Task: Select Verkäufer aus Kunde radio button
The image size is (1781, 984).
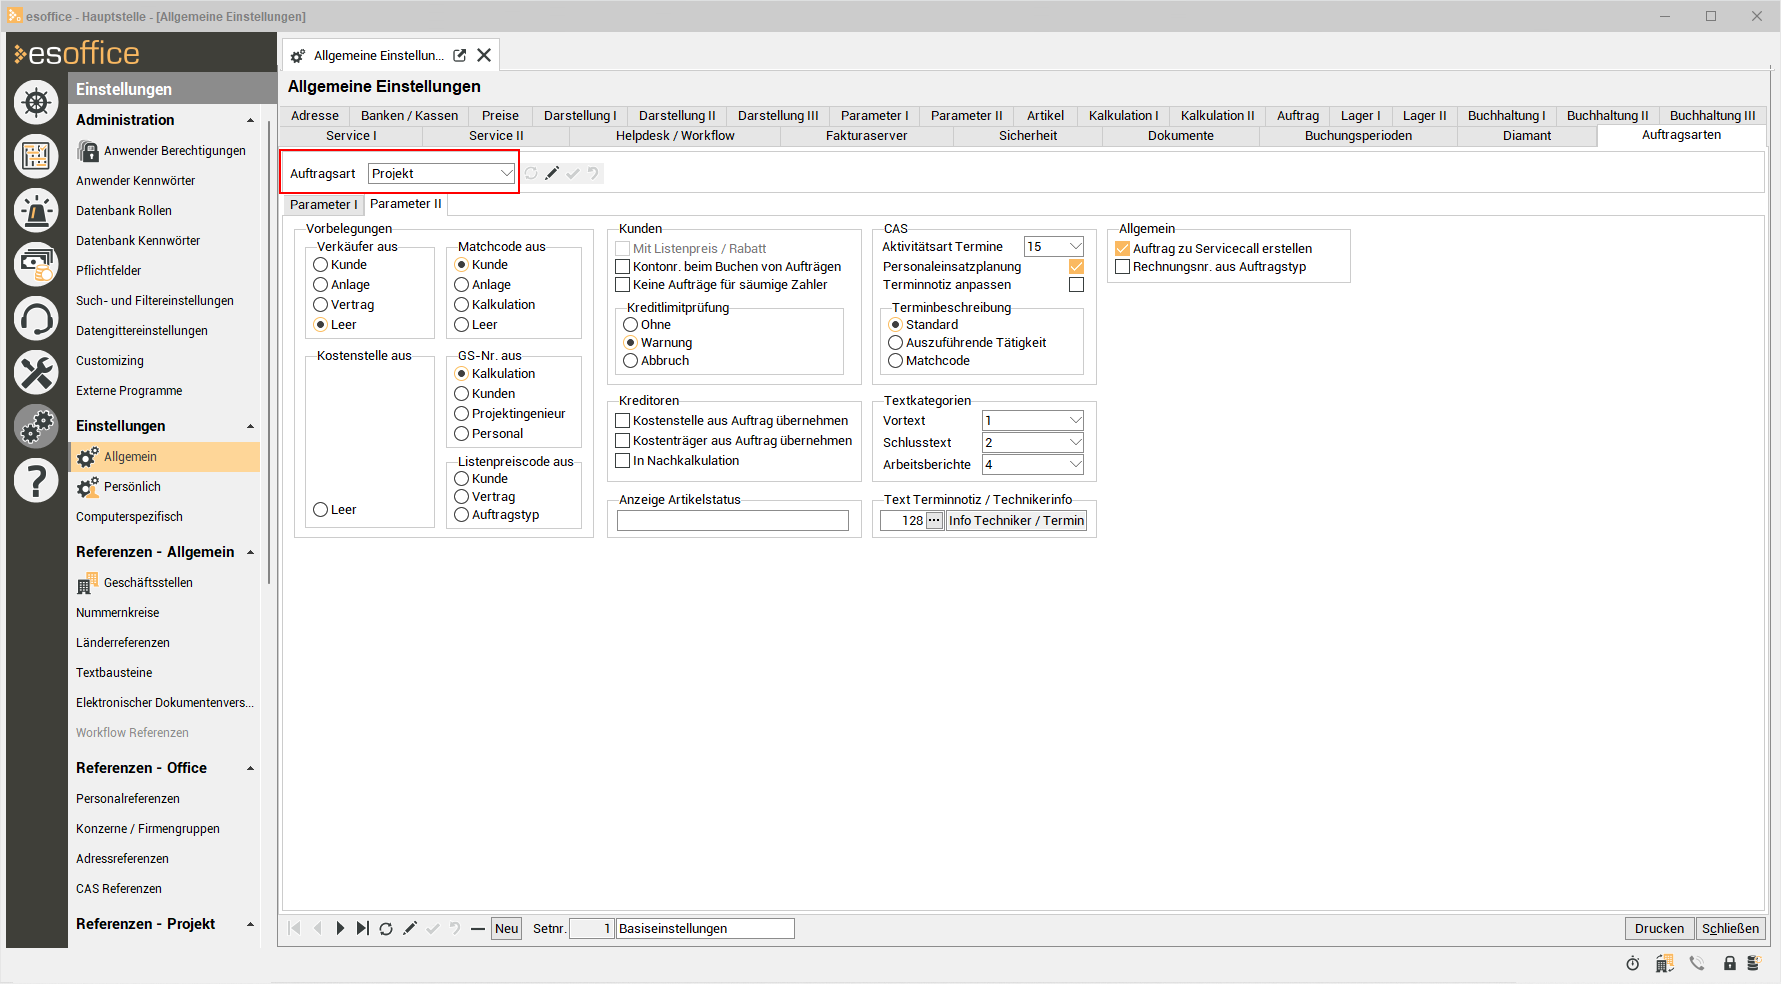Action: pyautogui.click(x=321, y=265)
